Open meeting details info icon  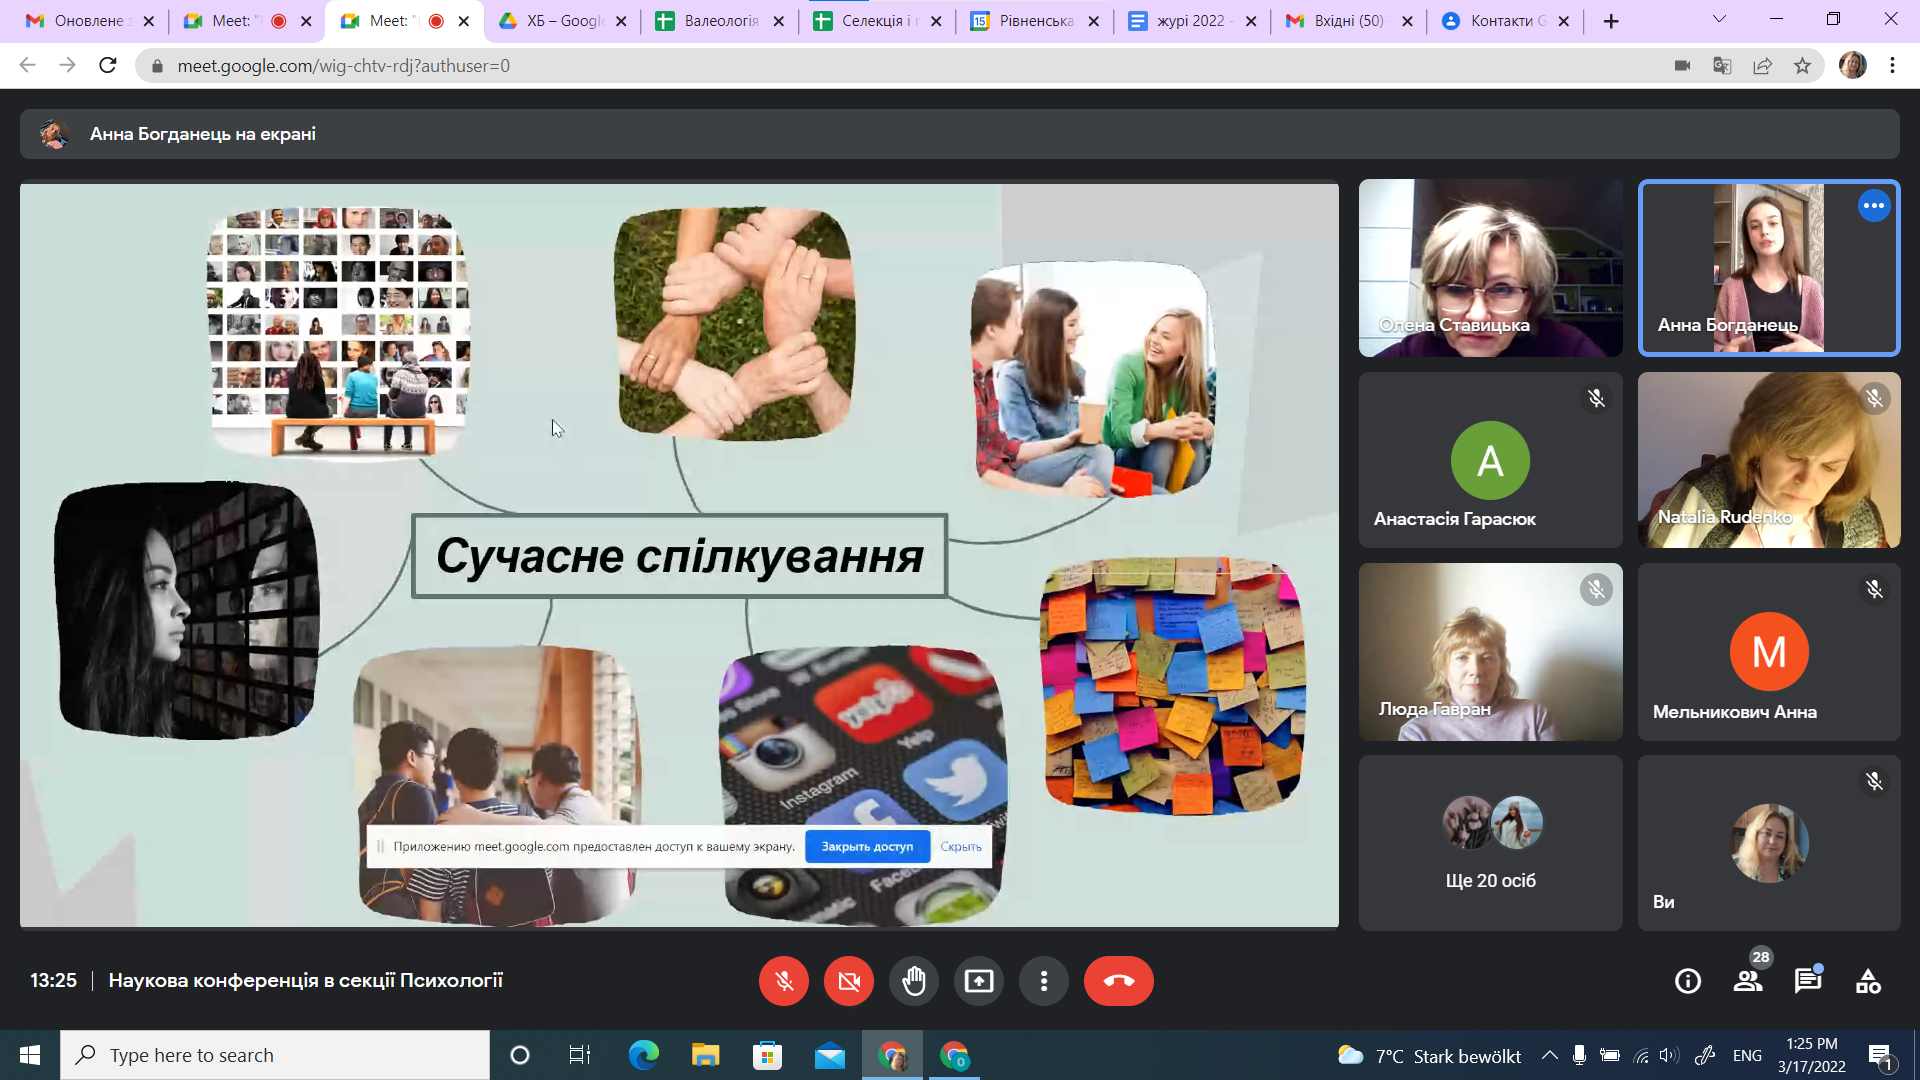point(1687,981)
